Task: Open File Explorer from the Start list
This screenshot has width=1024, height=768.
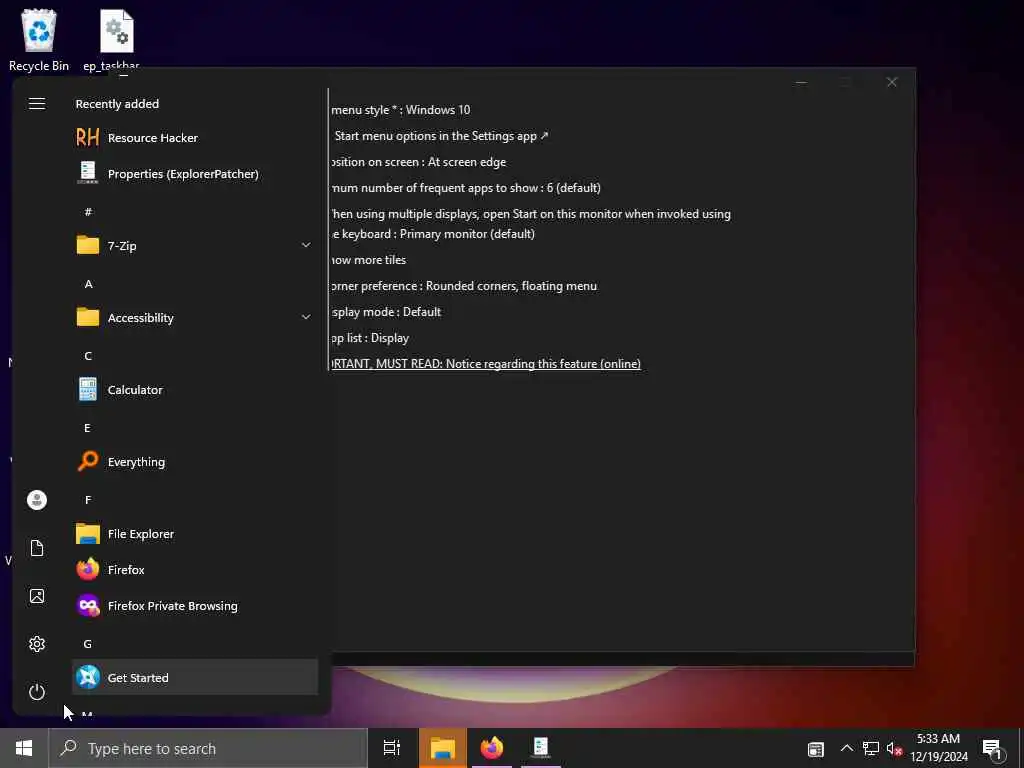Action: pyautogui.click(x=195, y=534)
